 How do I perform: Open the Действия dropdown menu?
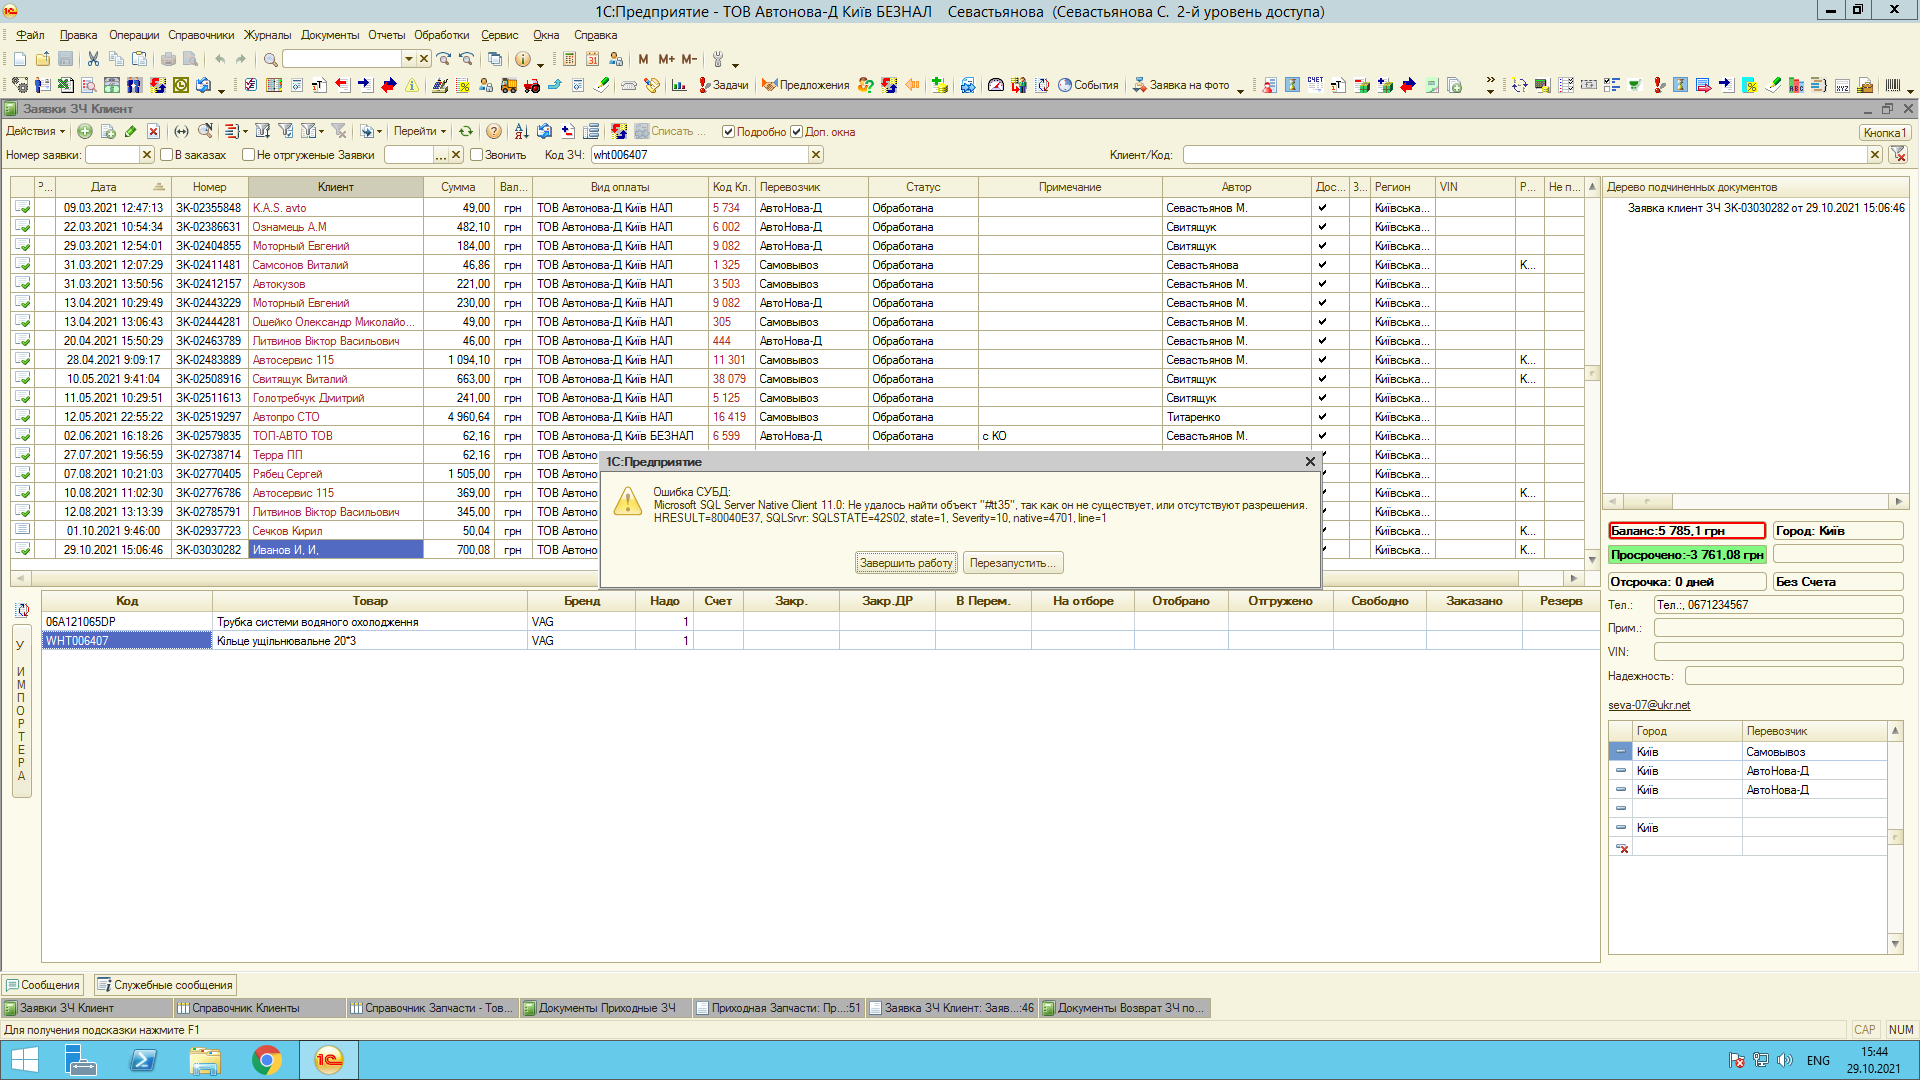[x=35, y=132]
